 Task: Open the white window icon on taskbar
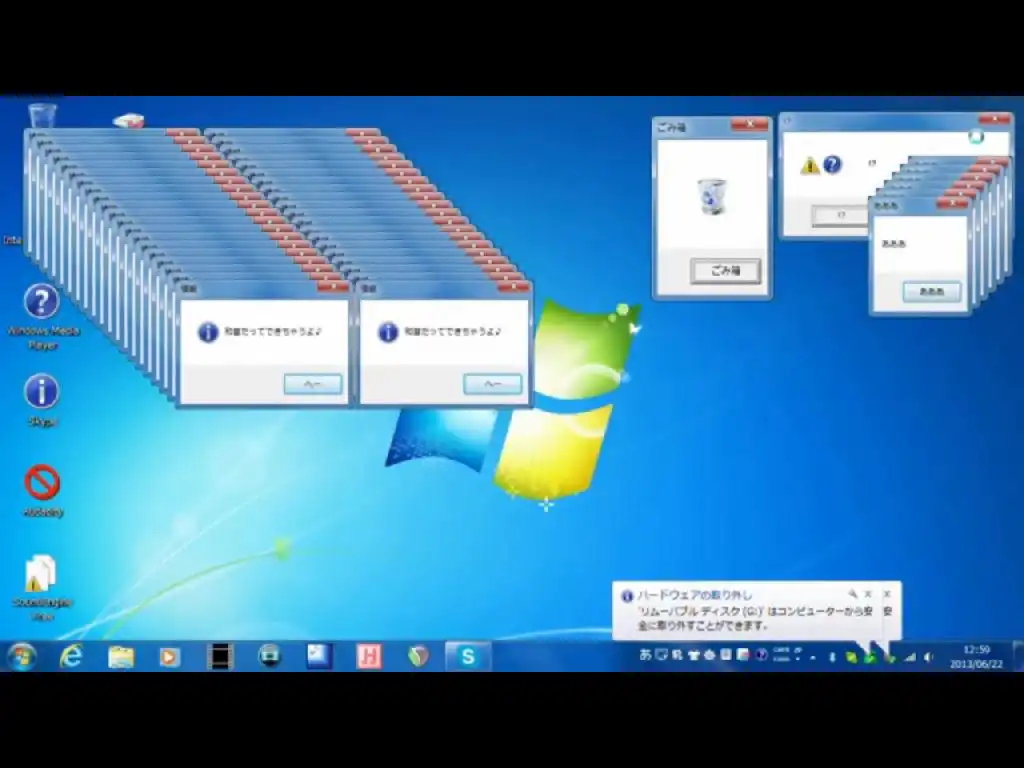(319, 656)
